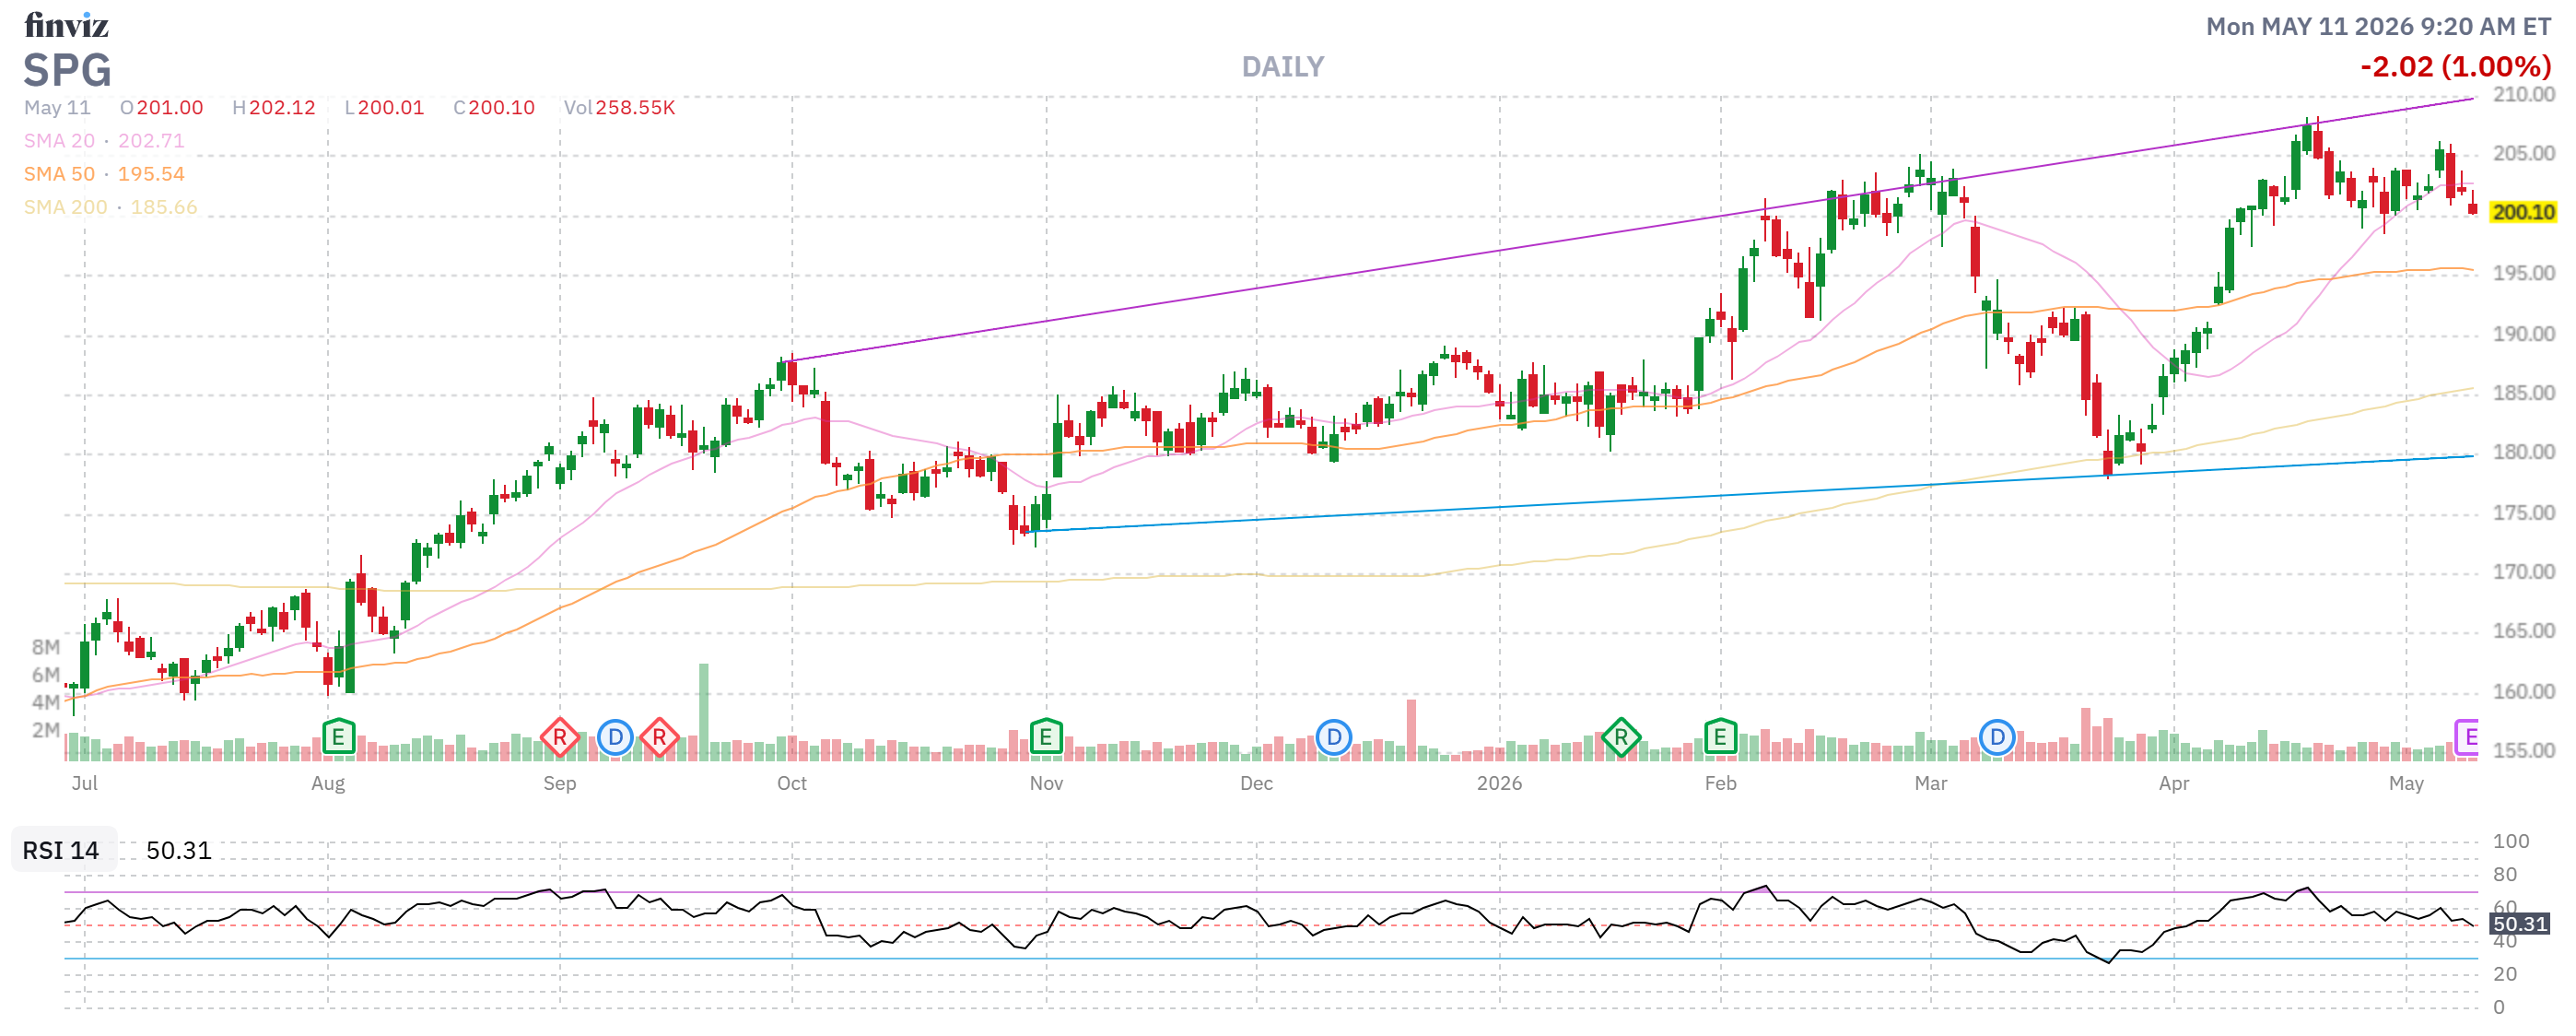Viewport: 2576px width, 1036px height.
Task: Click the 2026 label on the time axis
Action: (1499, 783)
